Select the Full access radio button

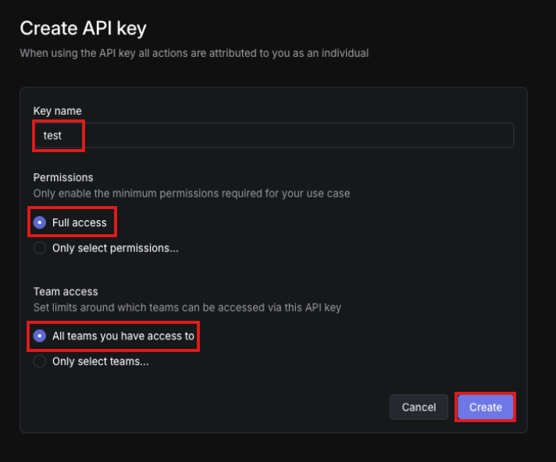pyautogui.click(x=40, y=223)
